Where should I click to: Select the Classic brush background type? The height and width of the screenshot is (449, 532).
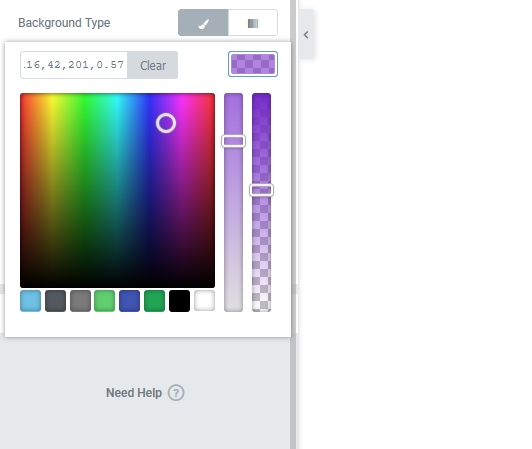[203, 23]
